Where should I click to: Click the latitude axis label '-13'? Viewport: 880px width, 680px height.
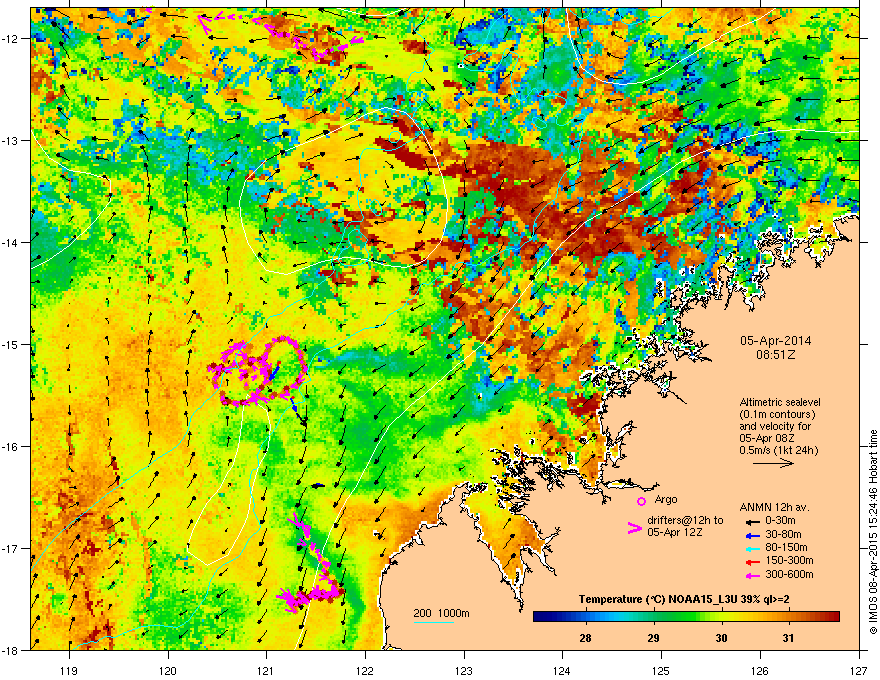pos(11,140)
